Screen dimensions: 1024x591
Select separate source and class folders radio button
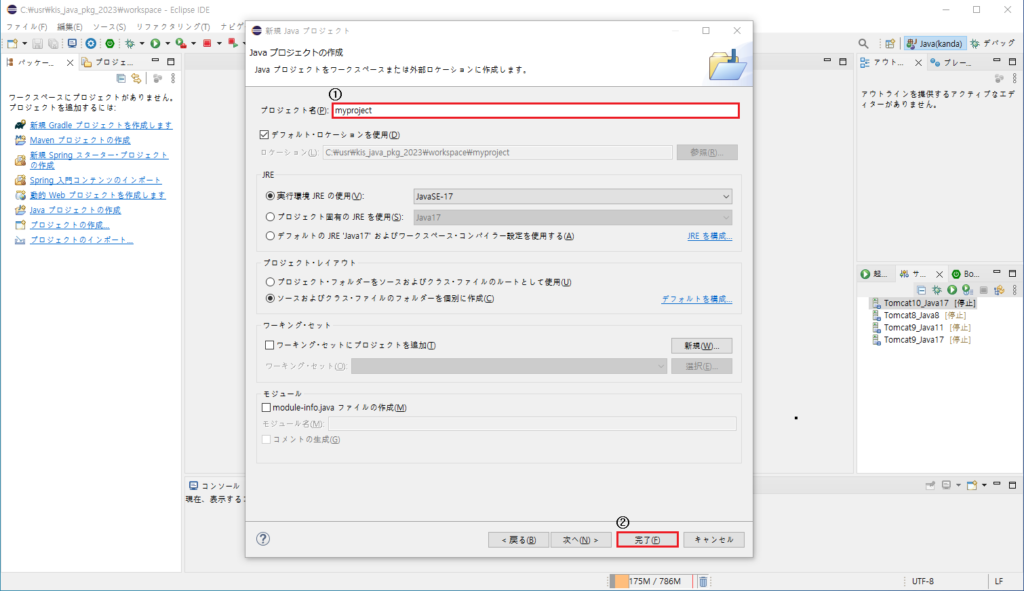(270, 298)
